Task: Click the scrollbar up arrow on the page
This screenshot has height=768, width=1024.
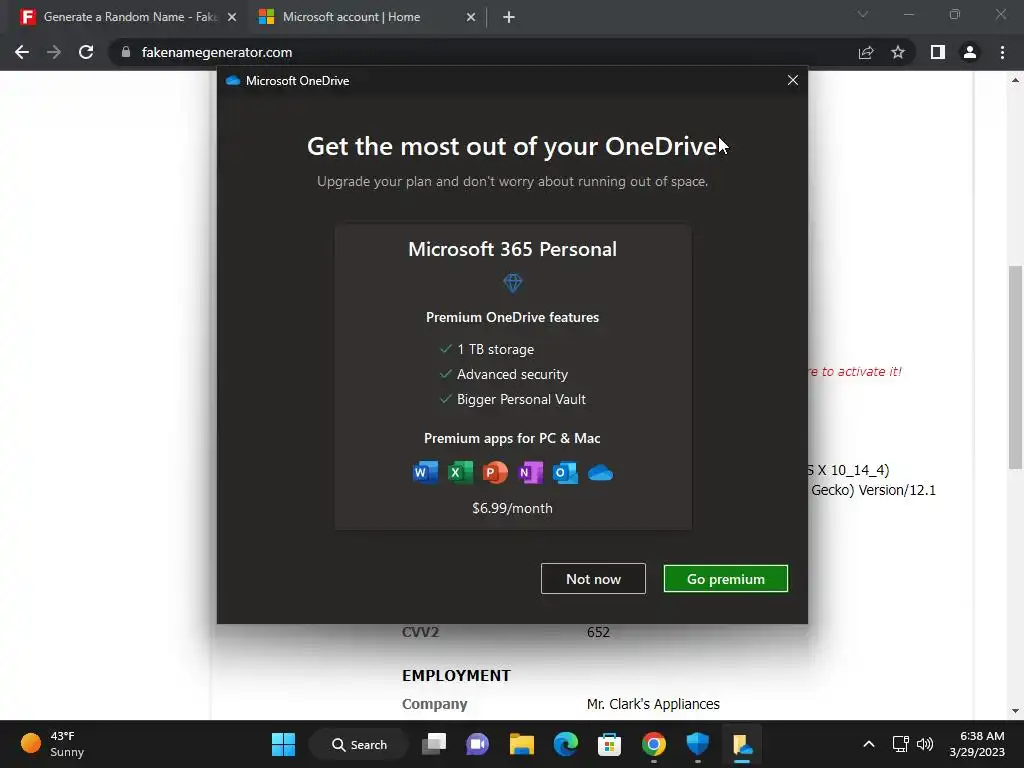Action: pyautogui.click(x=1015, y=81)
